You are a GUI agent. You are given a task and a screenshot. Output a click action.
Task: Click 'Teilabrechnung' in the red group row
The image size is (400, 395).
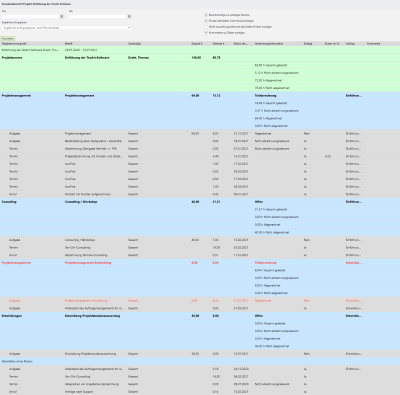pyautogui.click(x=265, y=263)
